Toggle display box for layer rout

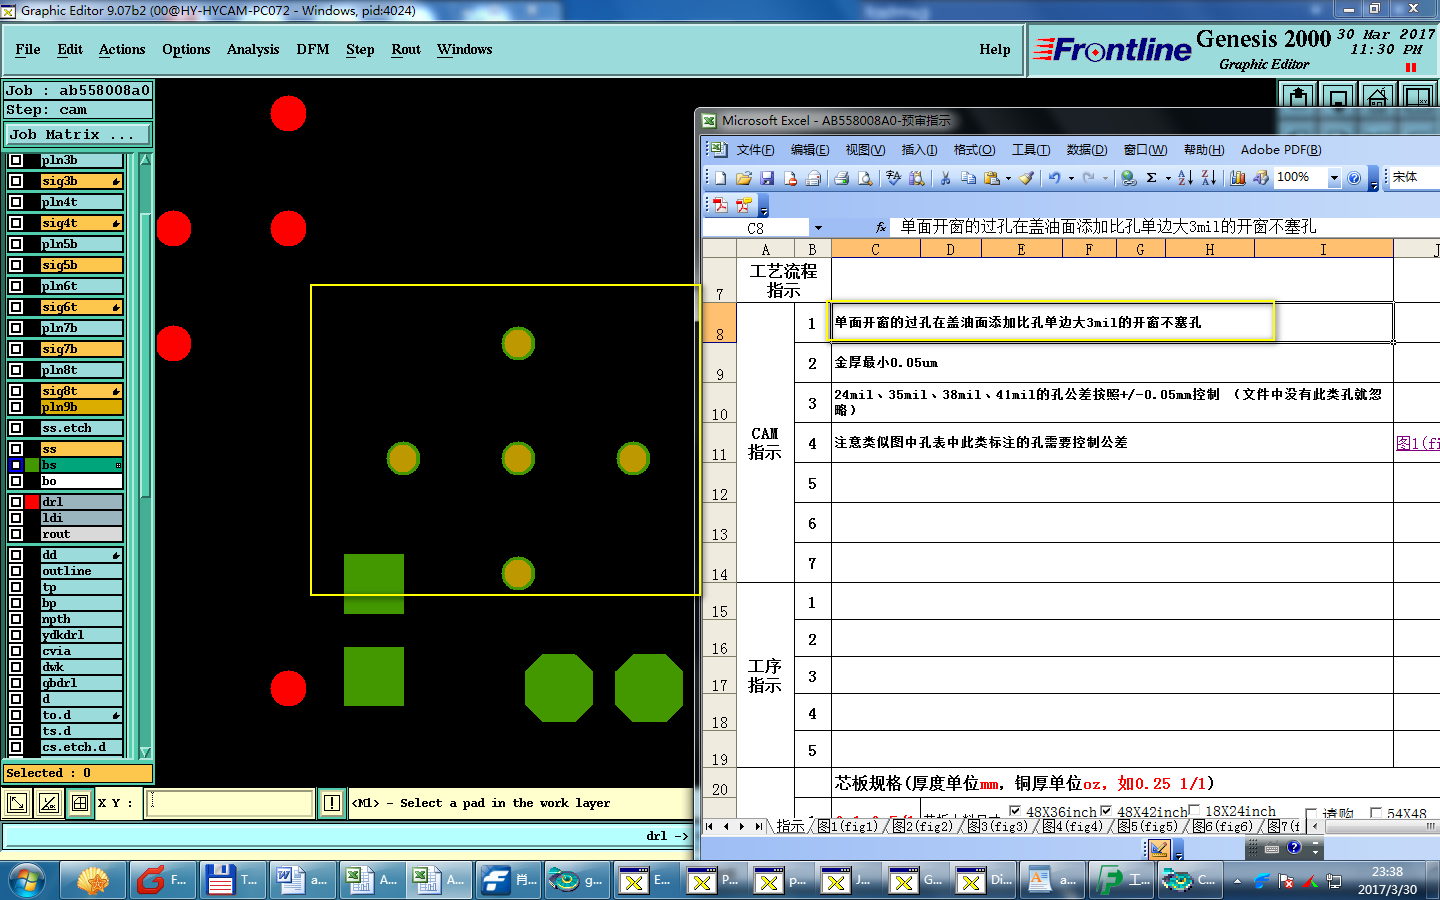coord(16,534)
